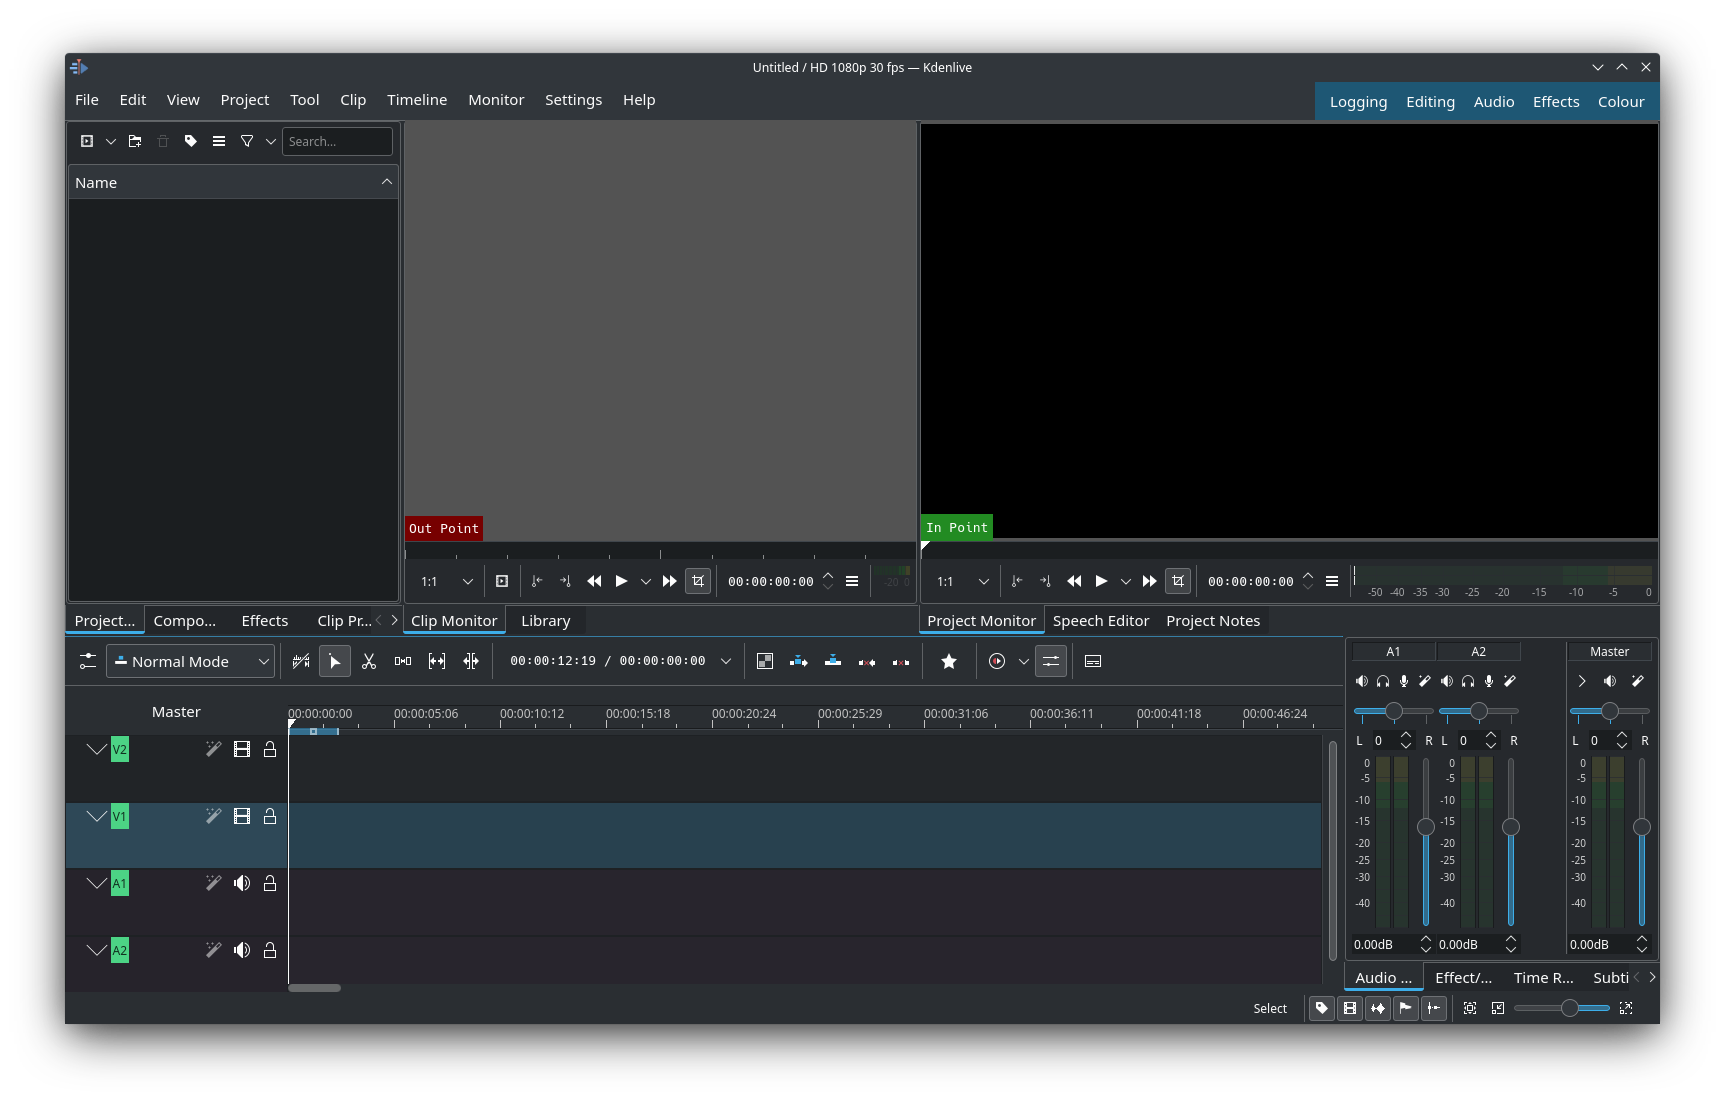Open timeline track settings menu icon
The height and width of the screenshot is (1101, 1725).
click(88, 661)
